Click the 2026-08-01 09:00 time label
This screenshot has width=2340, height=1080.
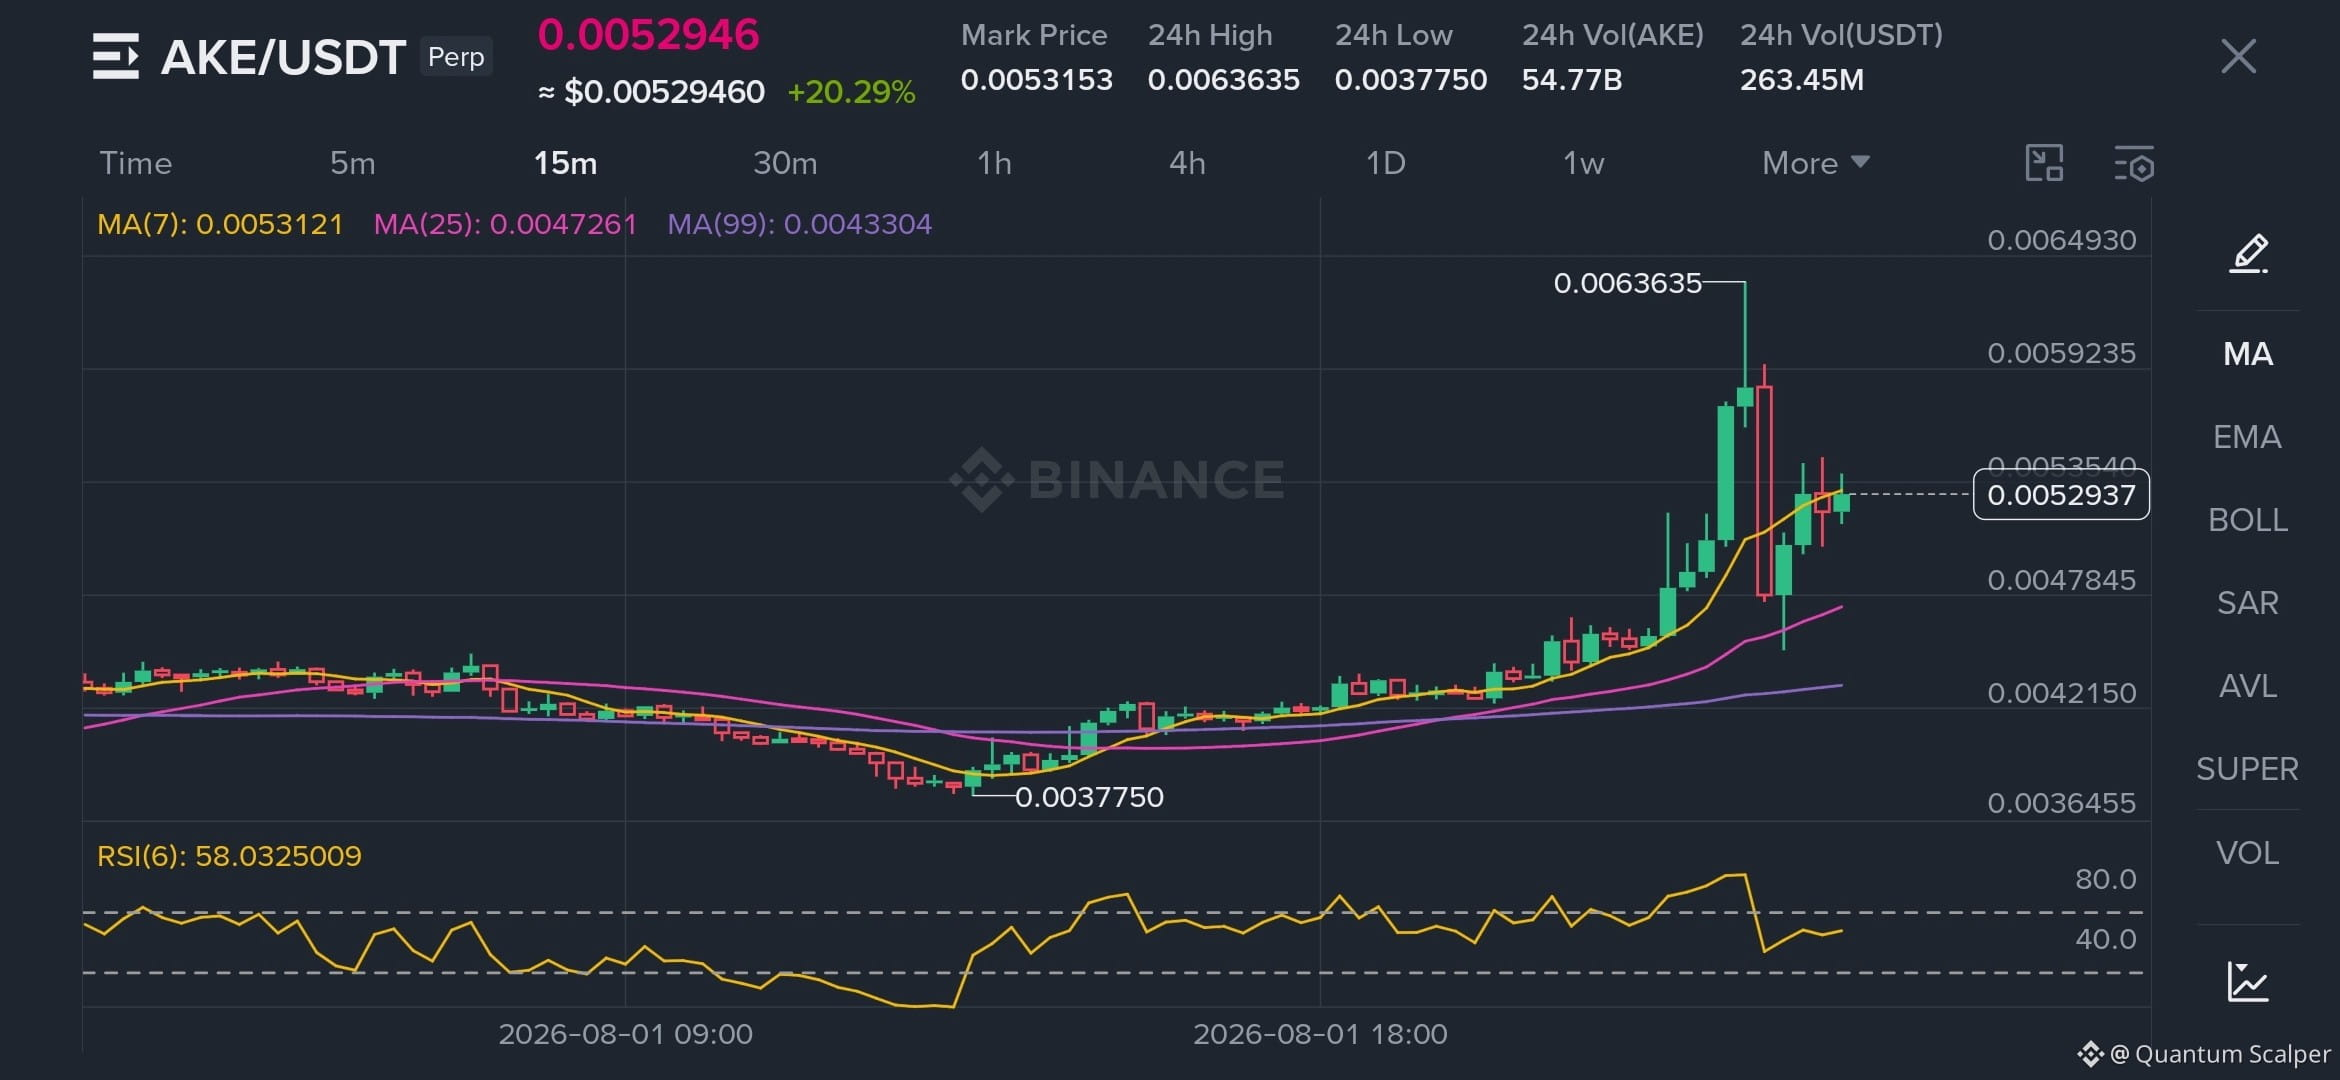tap(626, 1034)
